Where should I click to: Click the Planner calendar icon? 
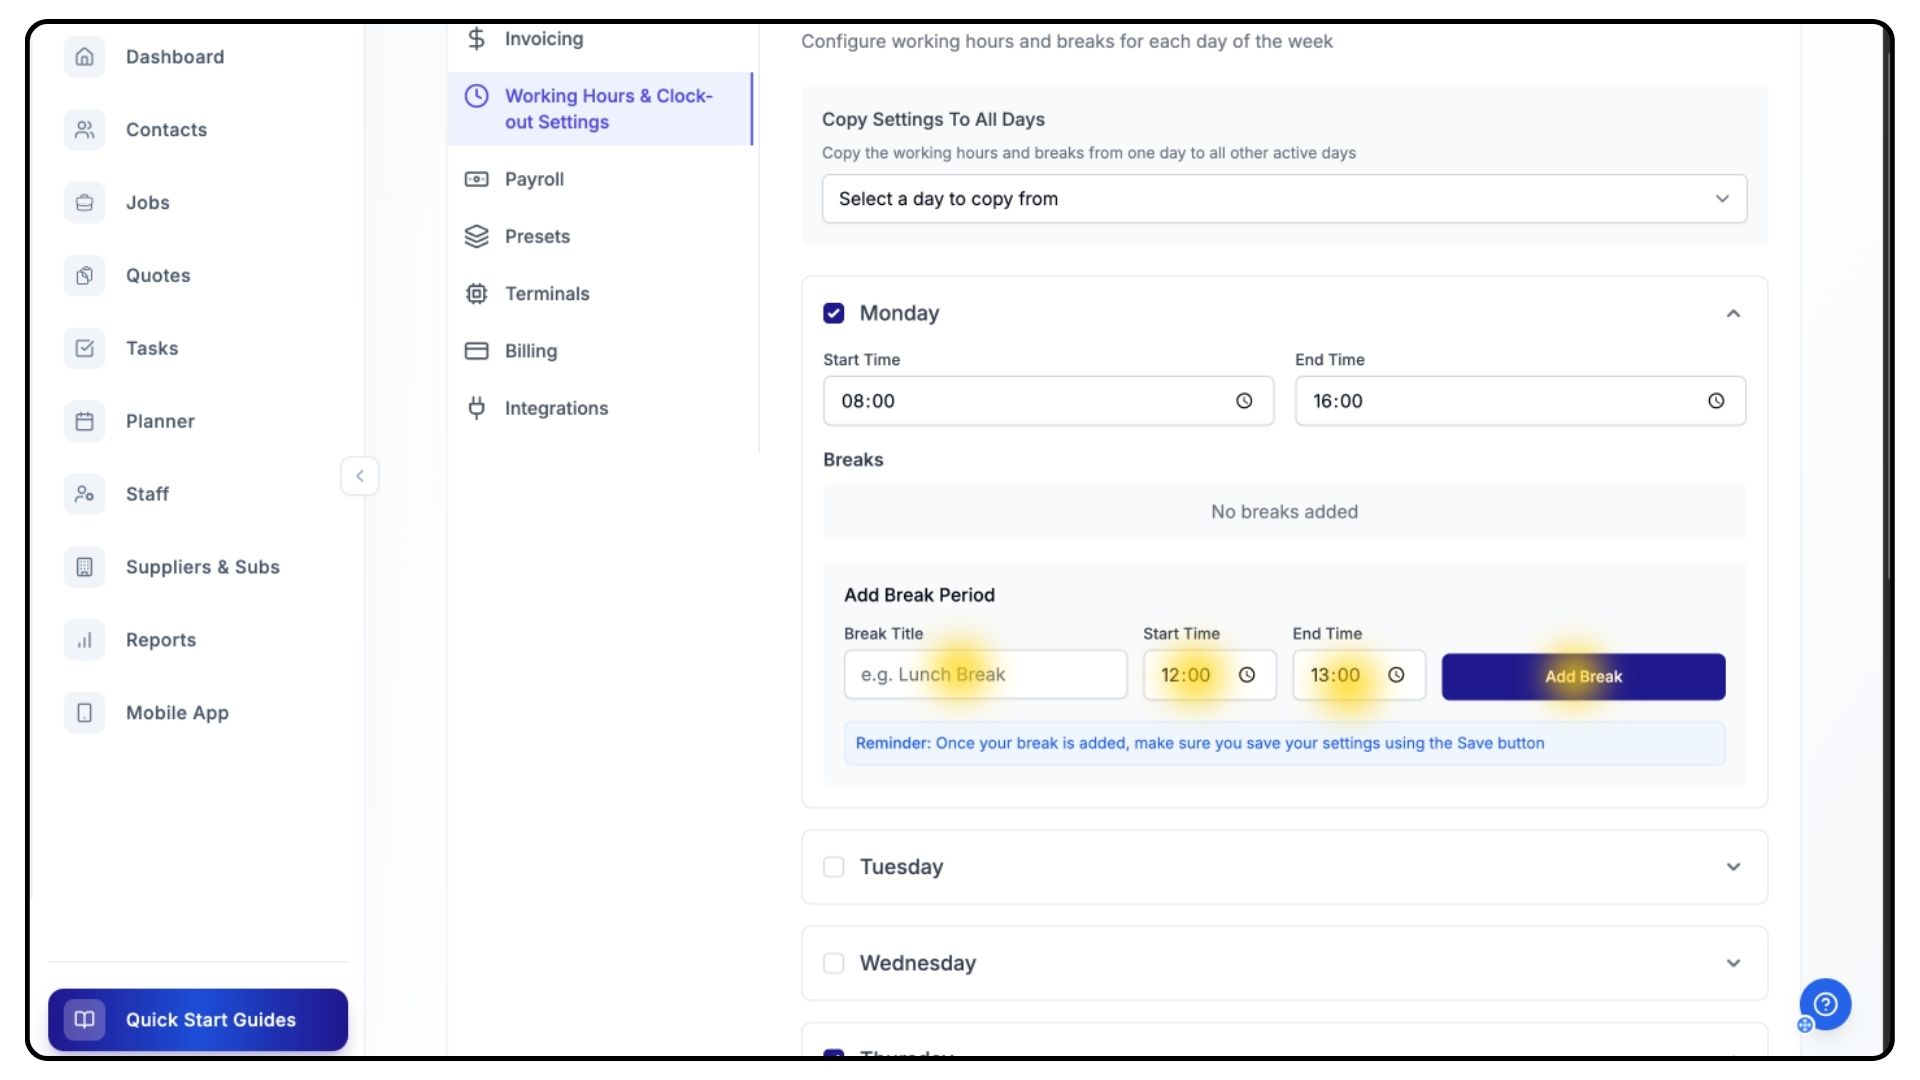[x=85, y=421]
